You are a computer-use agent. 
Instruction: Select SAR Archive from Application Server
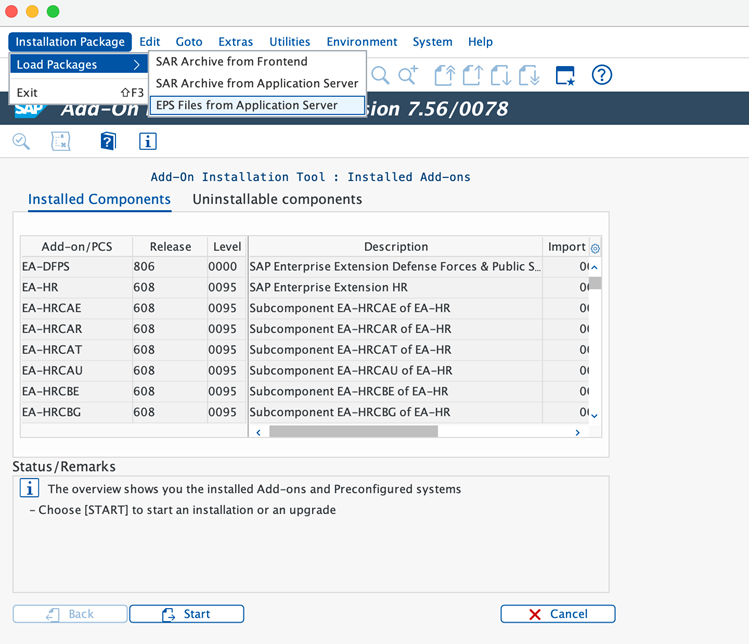click(x=257, y=84)
